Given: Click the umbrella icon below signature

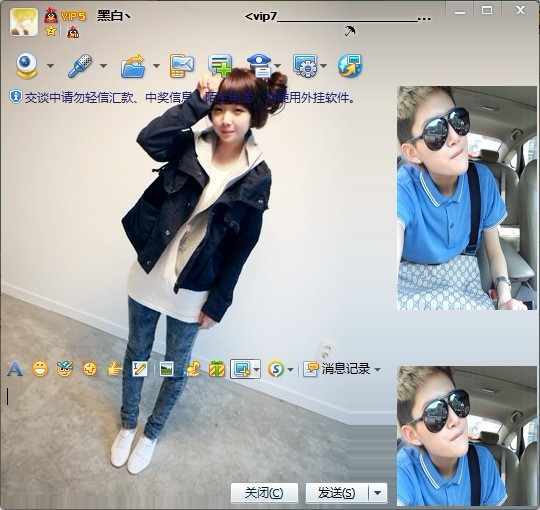Looking at the screenshot, I should click(x=350, y=31).
